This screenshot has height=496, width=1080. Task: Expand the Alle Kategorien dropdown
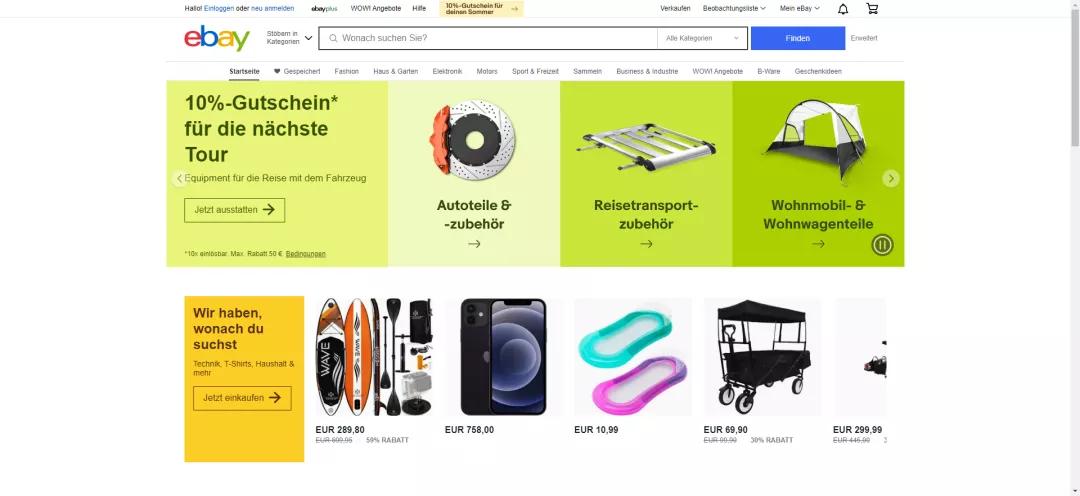pos(703,39)
